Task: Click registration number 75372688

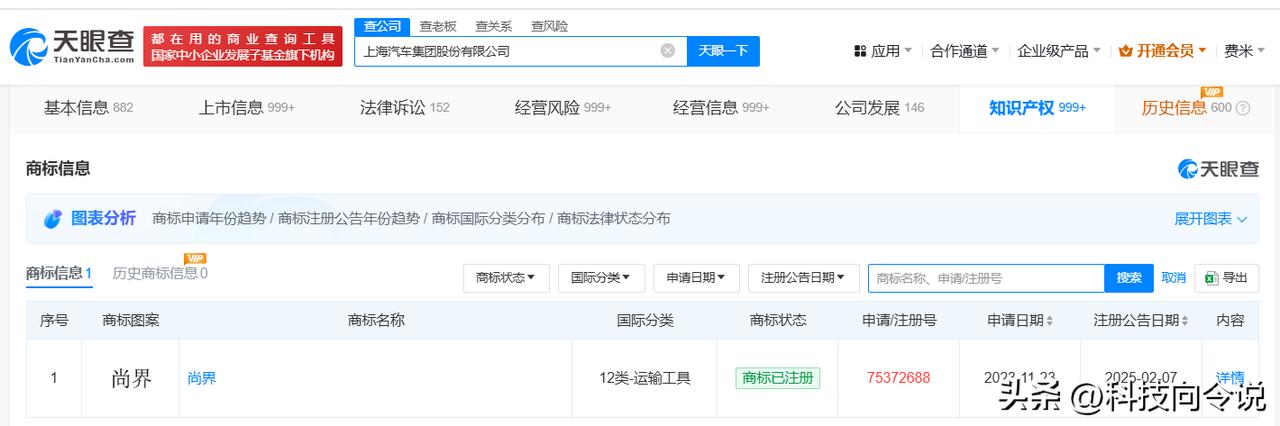Action: click(x=898, y=378)
